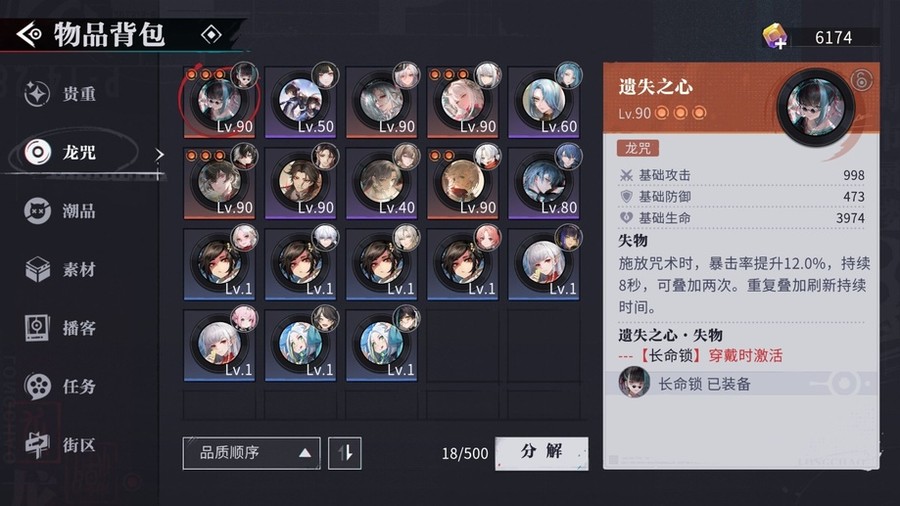Pick the Lv.80 dark-blue-haired curse item

[x=544, y=182]
